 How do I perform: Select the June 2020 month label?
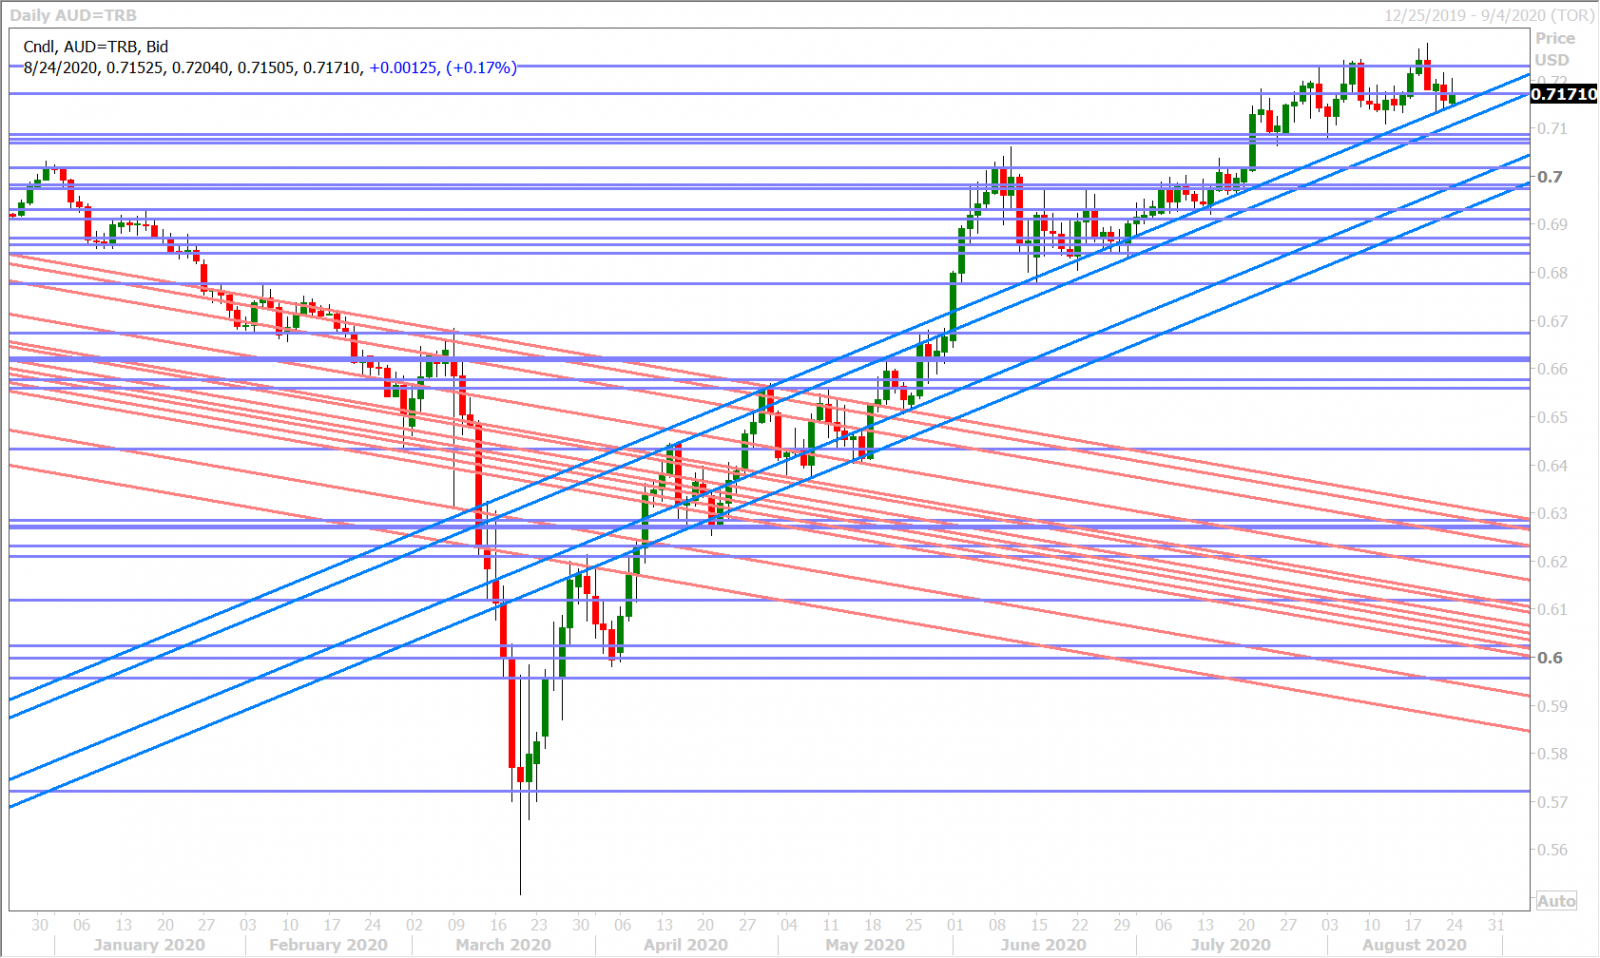coord(1043,945)
